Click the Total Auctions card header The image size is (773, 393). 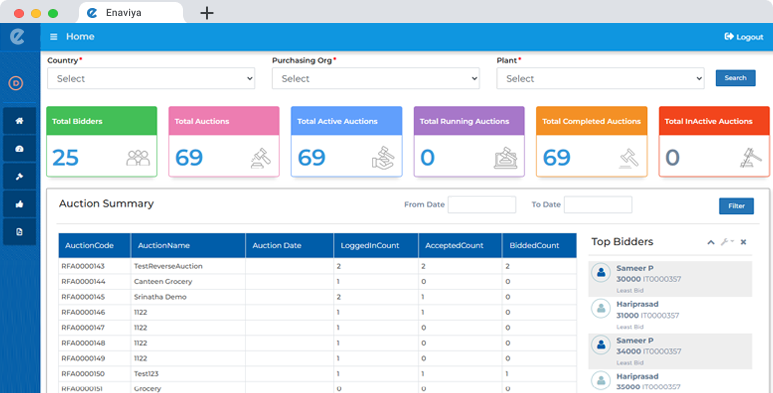point(224,121)
